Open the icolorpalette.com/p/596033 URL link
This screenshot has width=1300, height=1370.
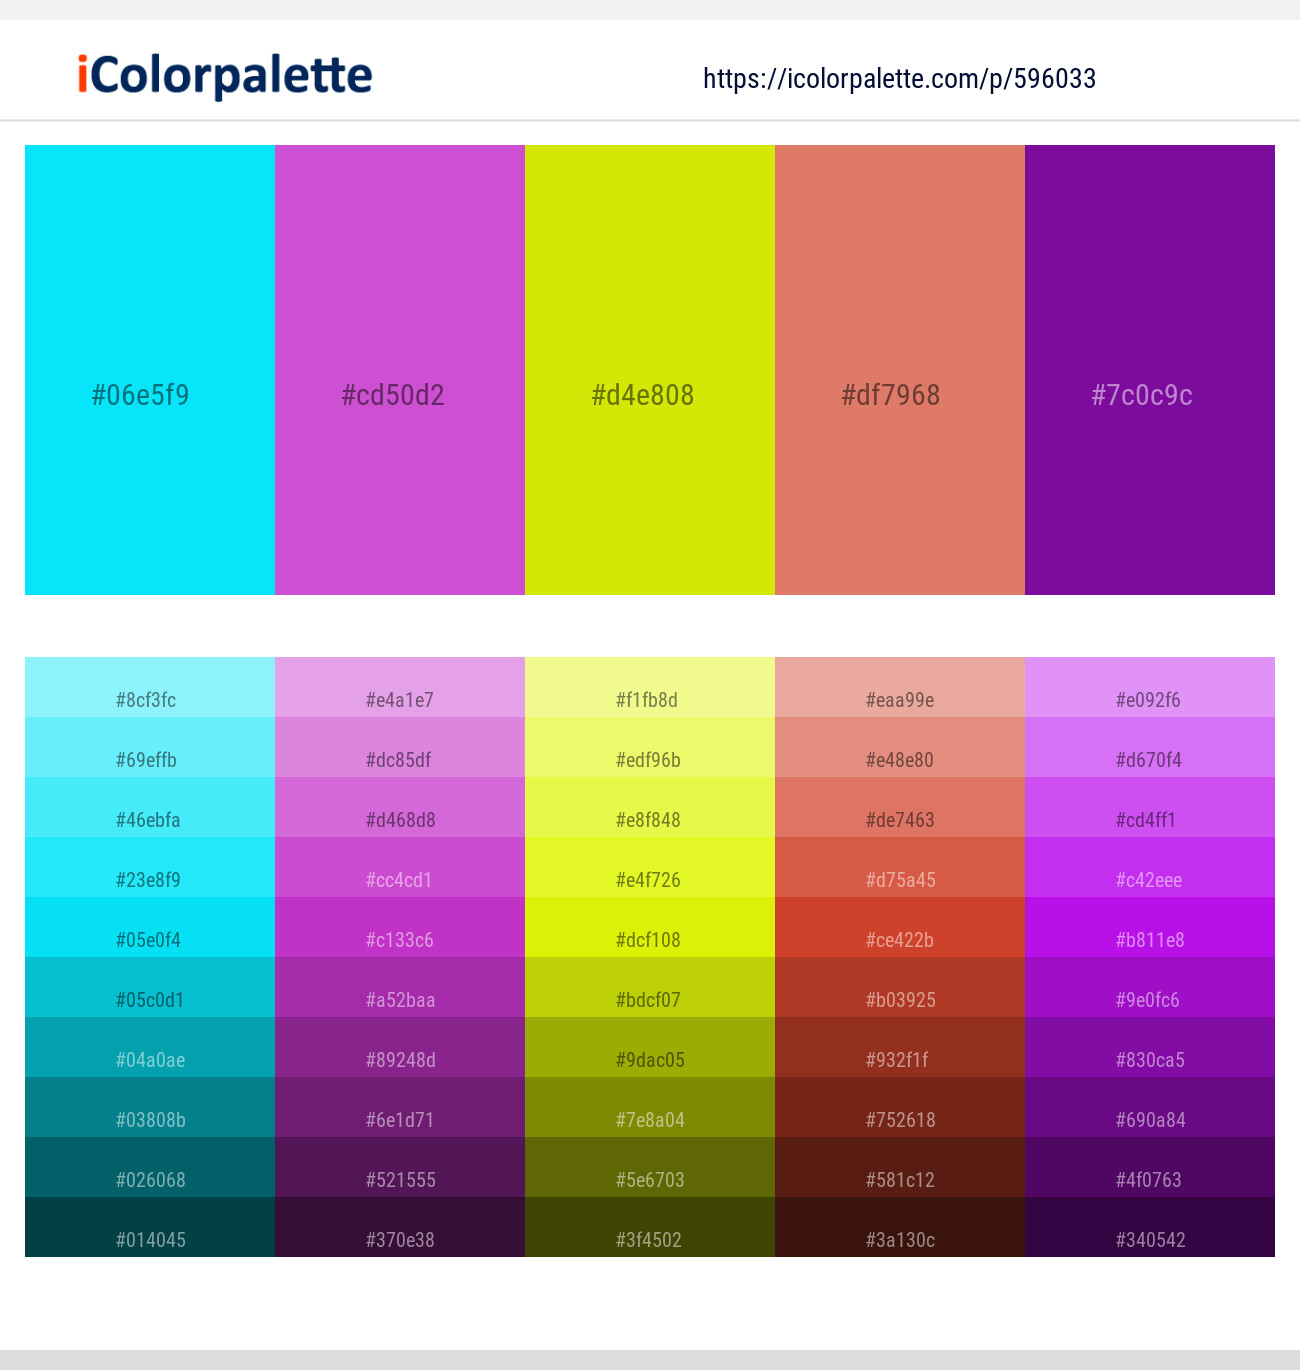(x=899, y=79)
